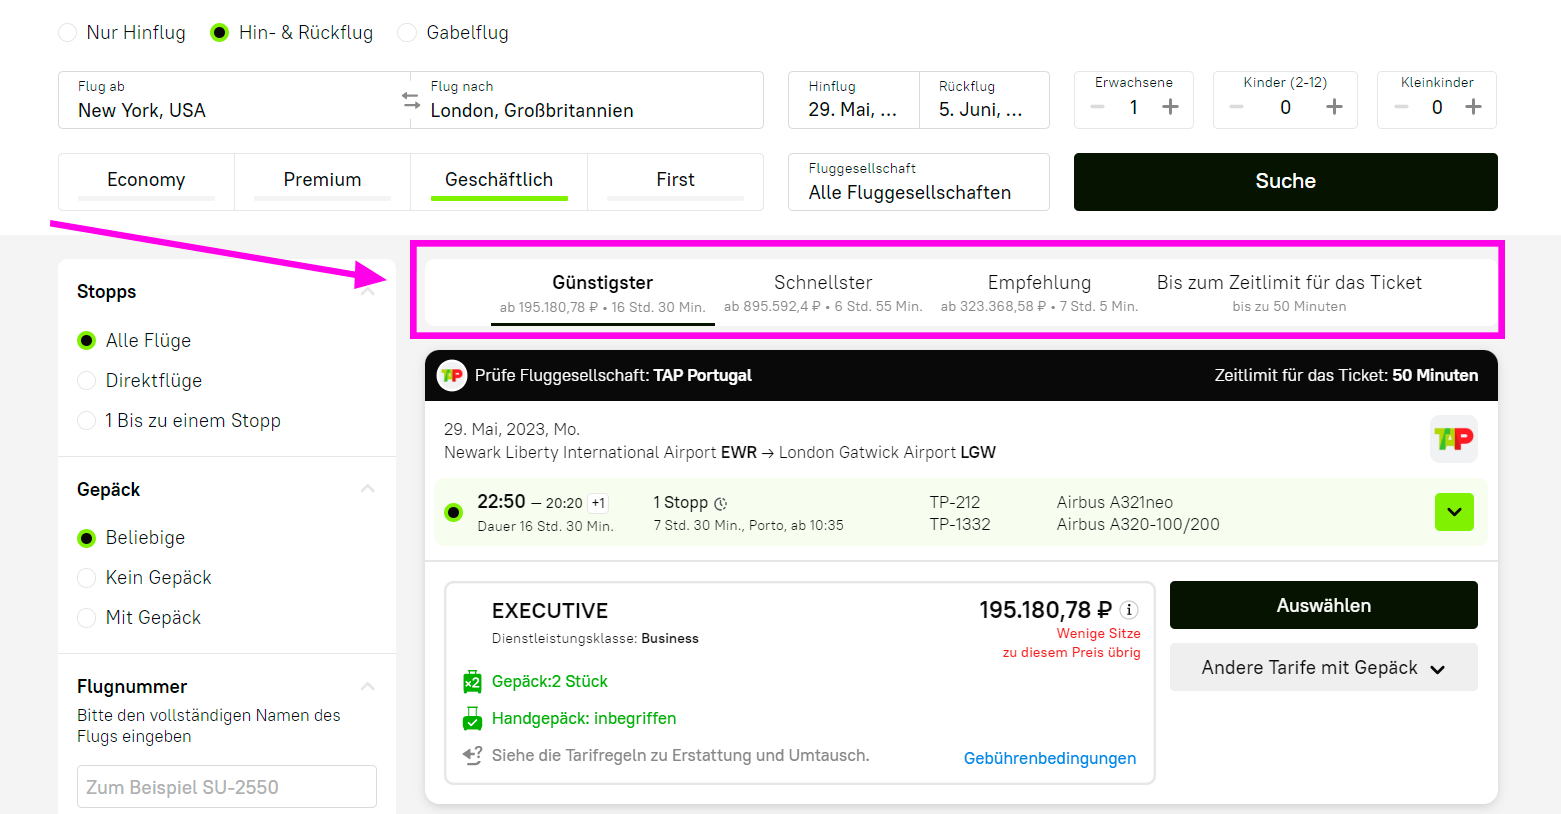The height and width of the screenshot is (814, 1561).
Task: Open the Fluggesellschaft airline selector
Action: (918, 182)
